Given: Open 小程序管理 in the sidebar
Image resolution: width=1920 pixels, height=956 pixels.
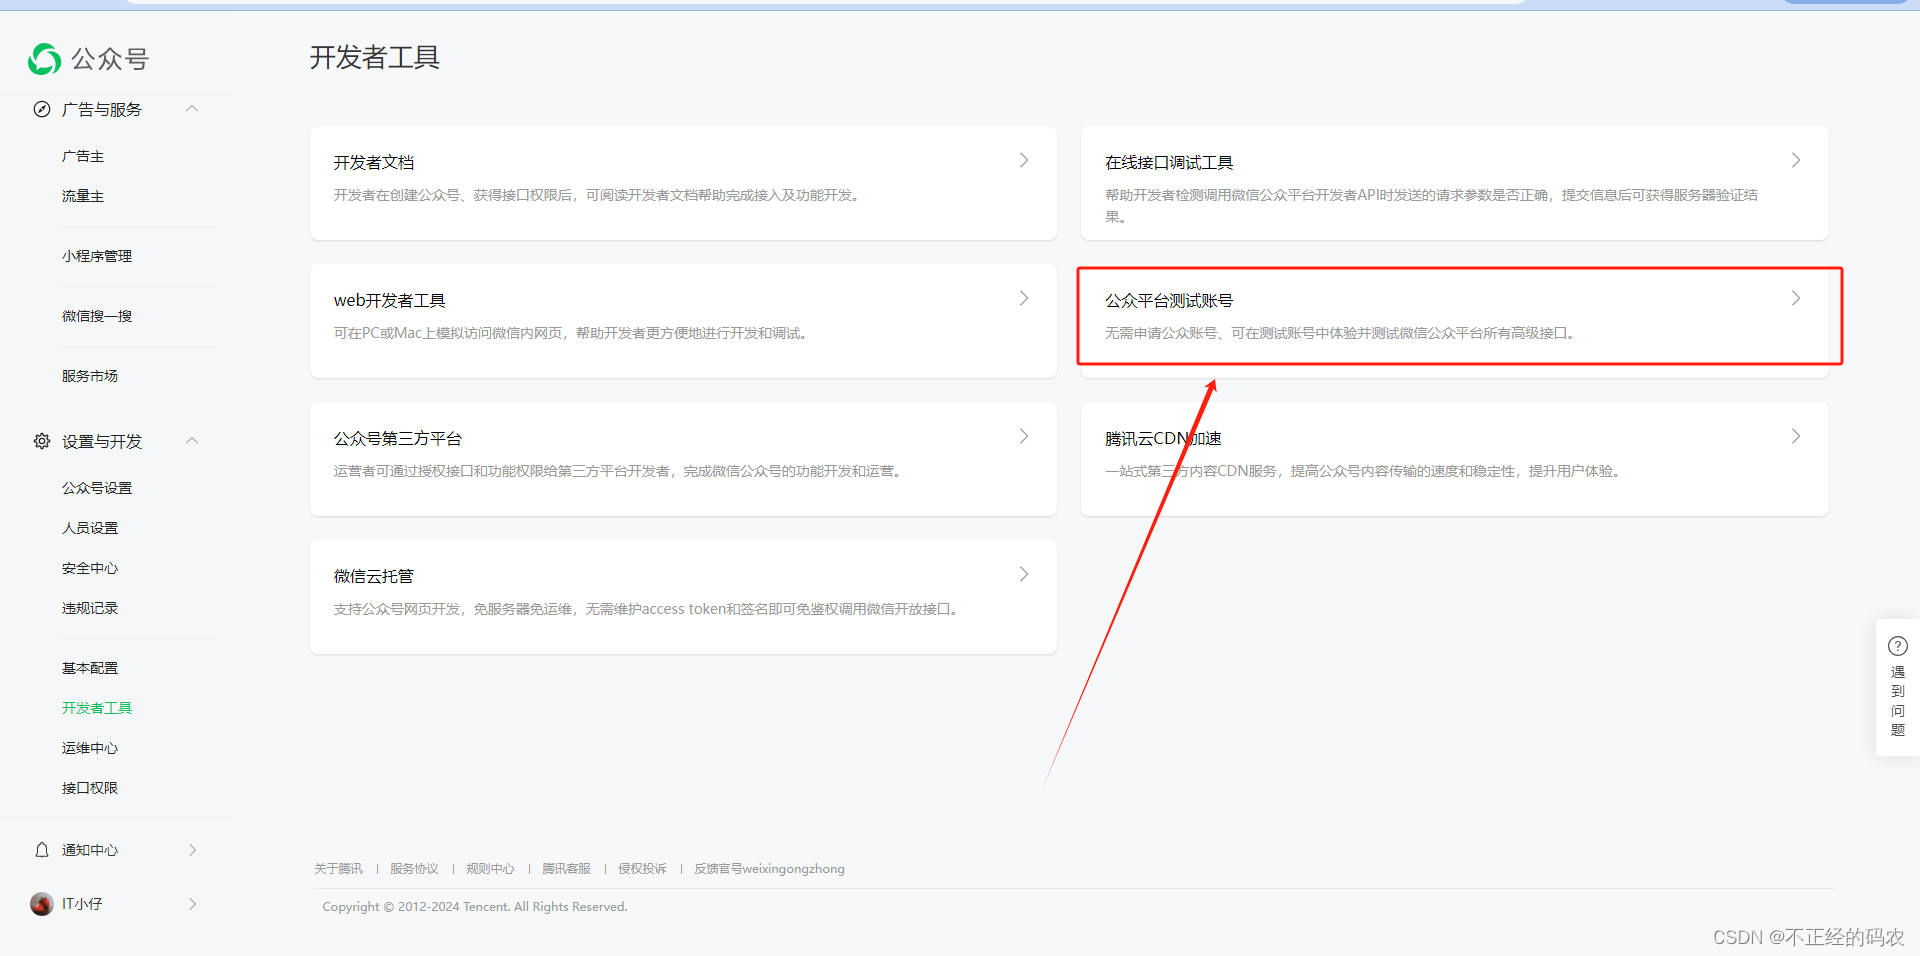Looking at the screenshot, I should pos(97,256).
